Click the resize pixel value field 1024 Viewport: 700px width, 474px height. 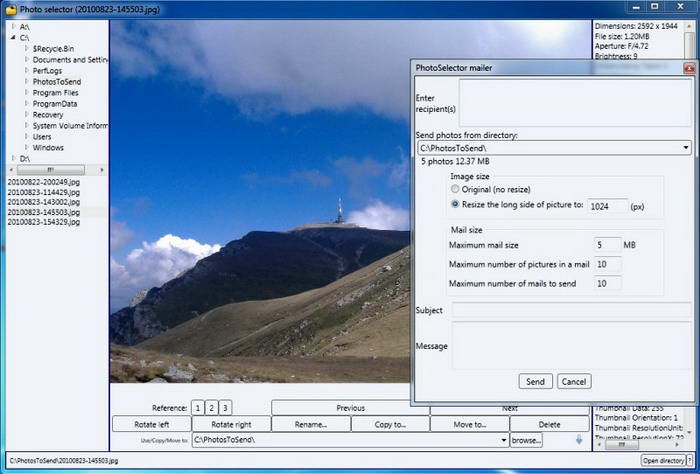tap(607, 206)
